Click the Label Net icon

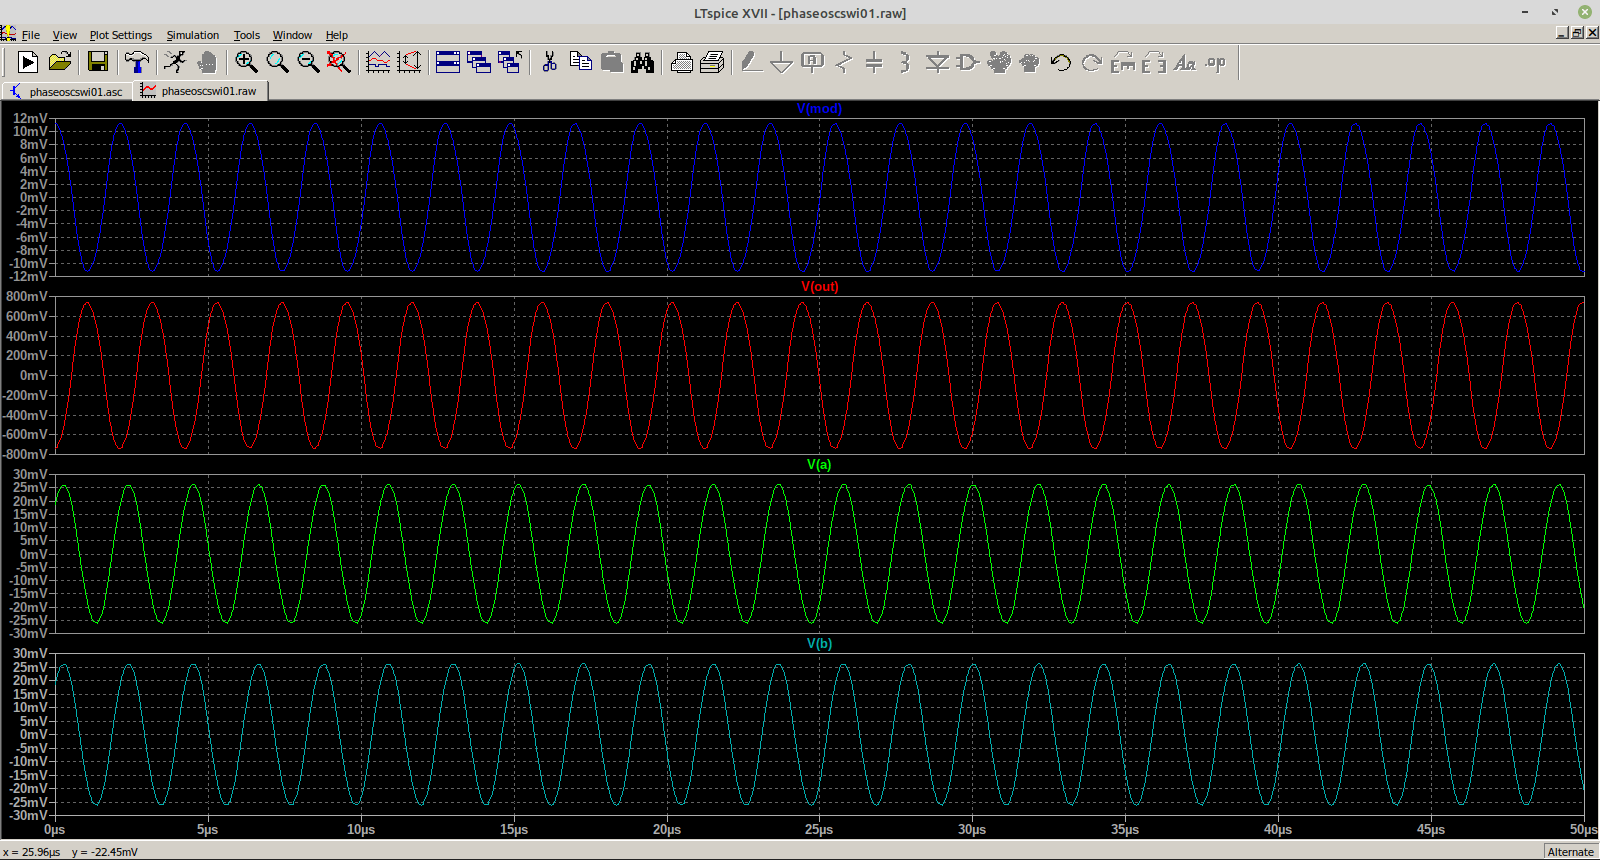813,62
